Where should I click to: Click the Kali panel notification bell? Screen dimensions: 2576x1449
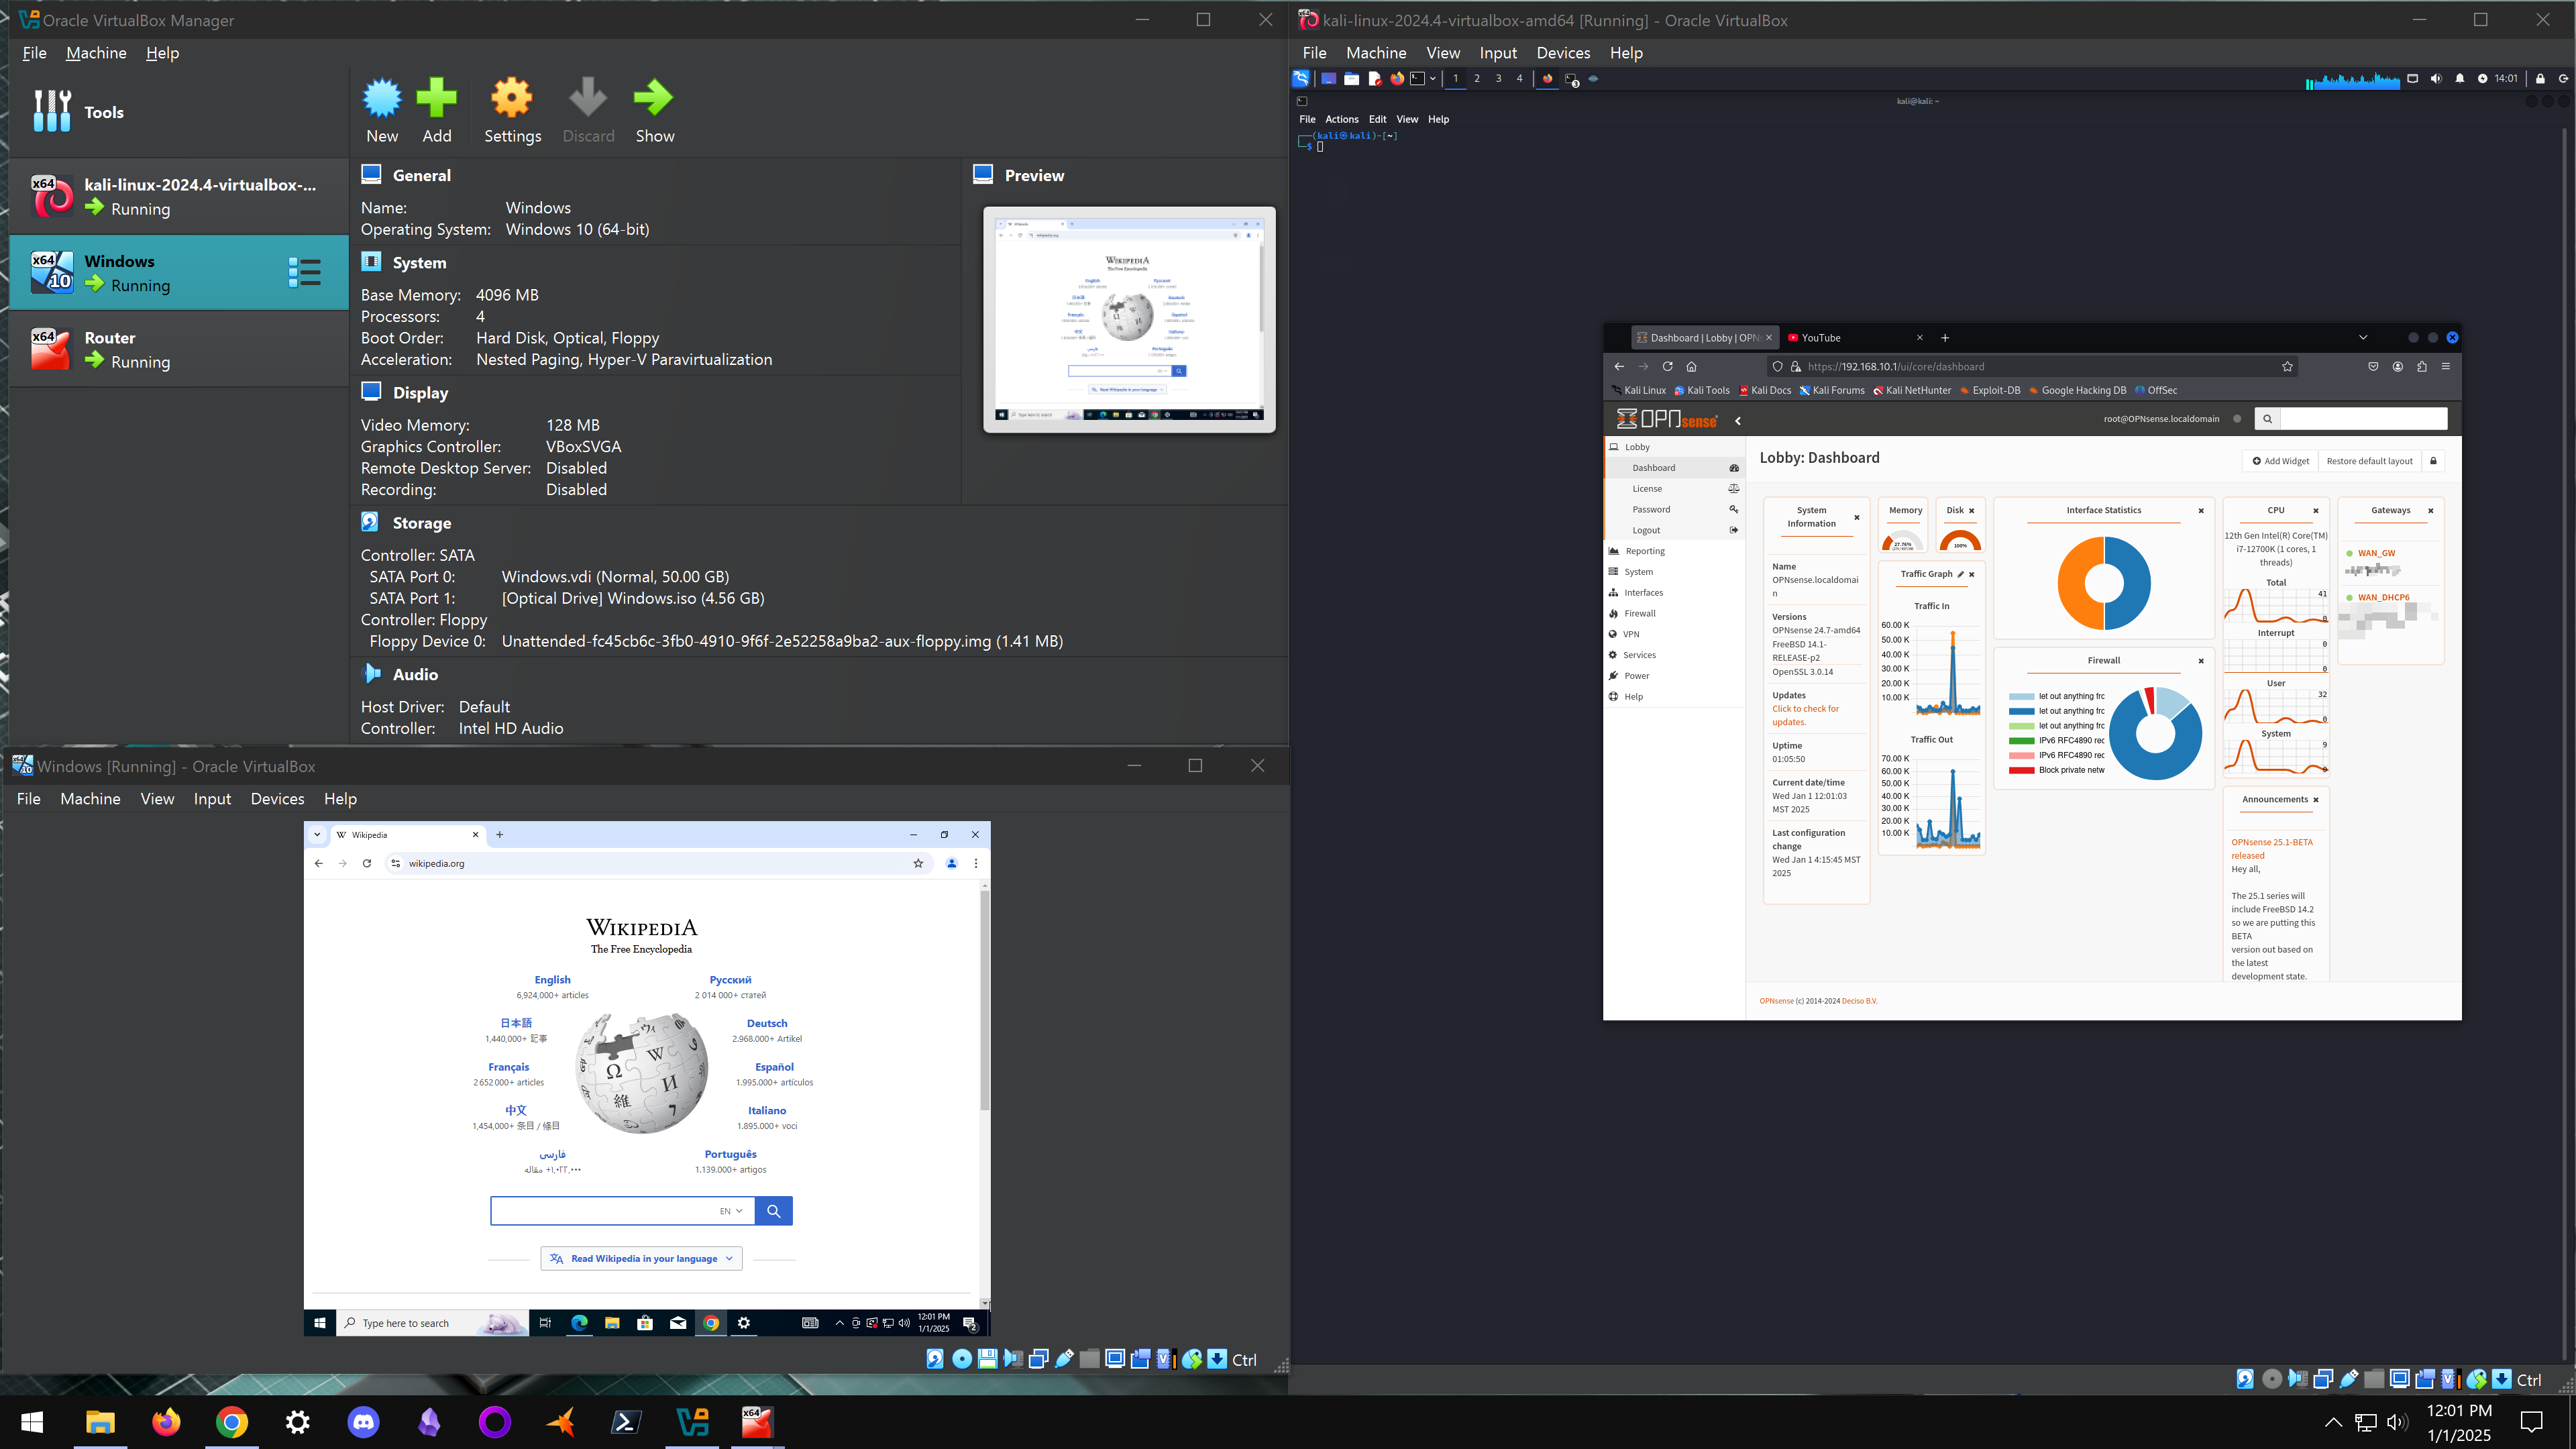2459,78
